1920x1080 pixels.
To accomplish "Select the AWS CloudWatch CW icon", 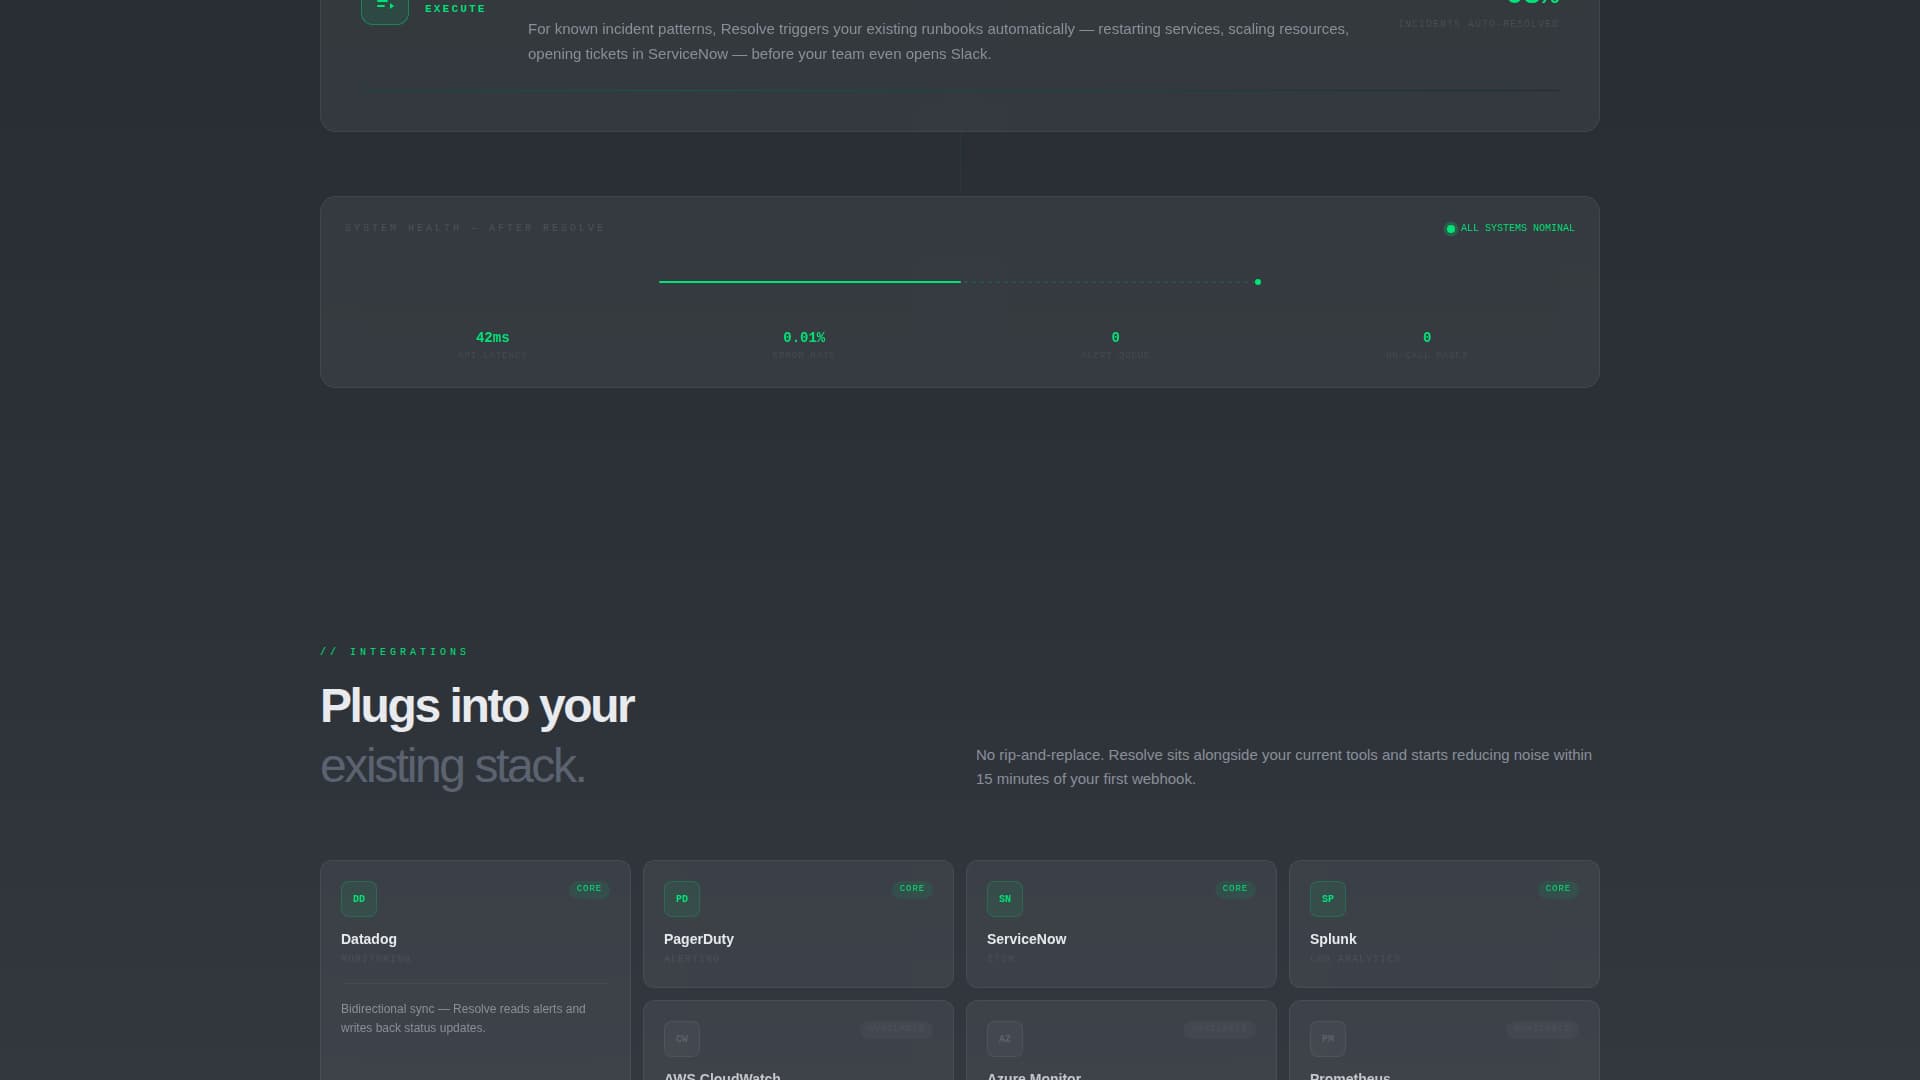I will click(x=681, y=1038).
